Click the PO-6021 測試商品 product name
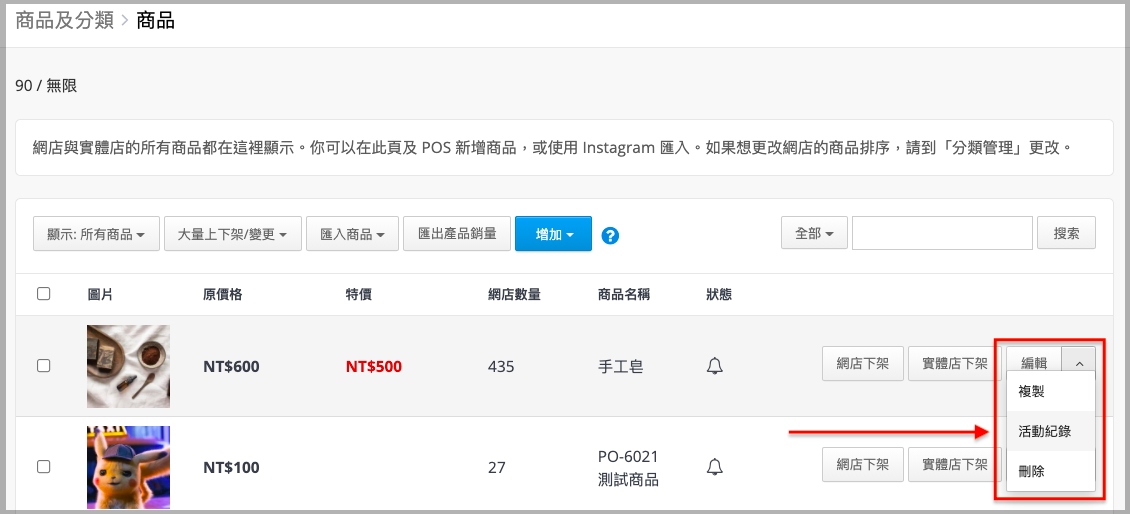 coord(628,468)
